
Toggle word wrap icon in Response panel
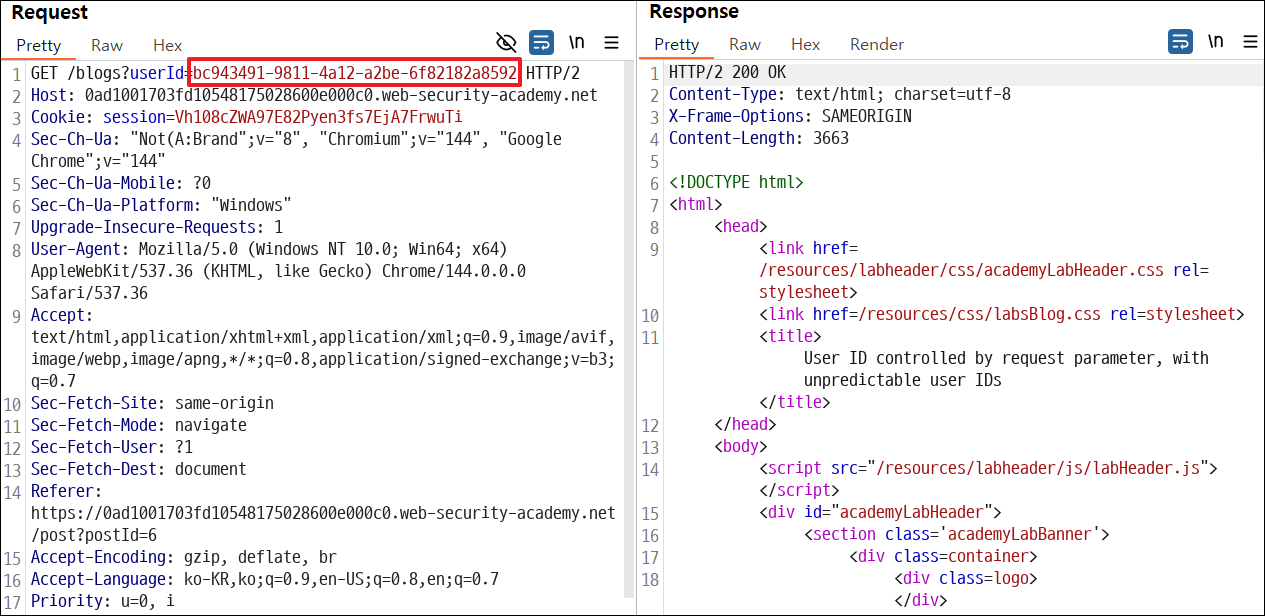coord(1180,41)
